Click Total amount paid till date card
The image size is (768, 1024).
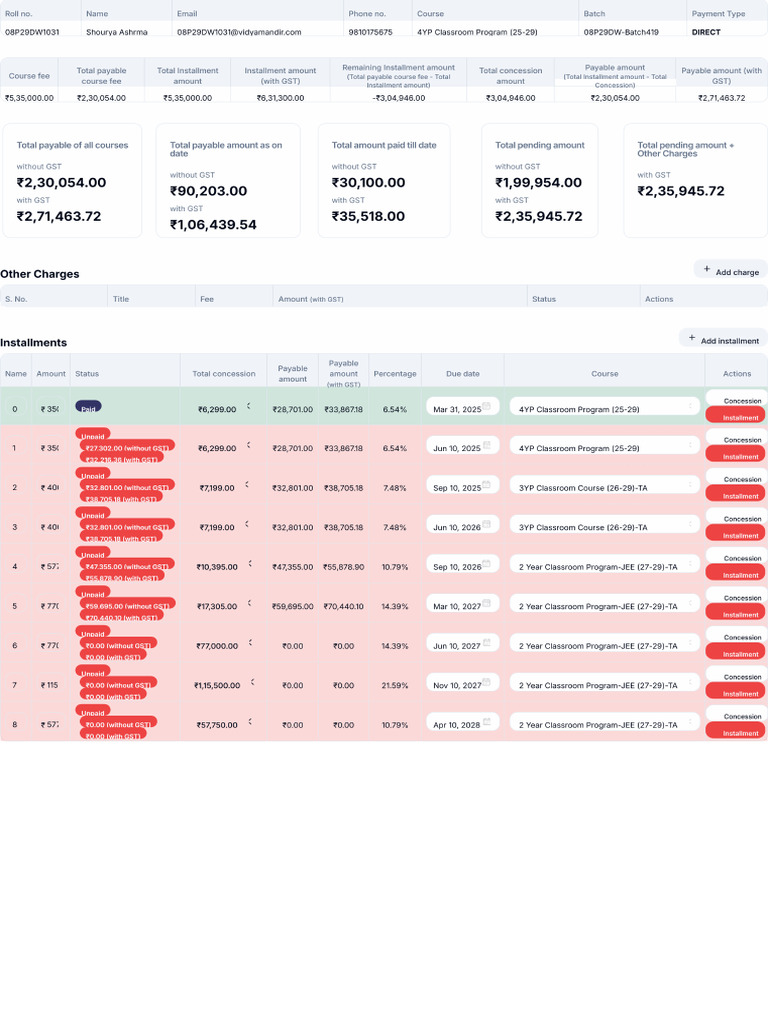pyautogui.click(x=384, y=180)
